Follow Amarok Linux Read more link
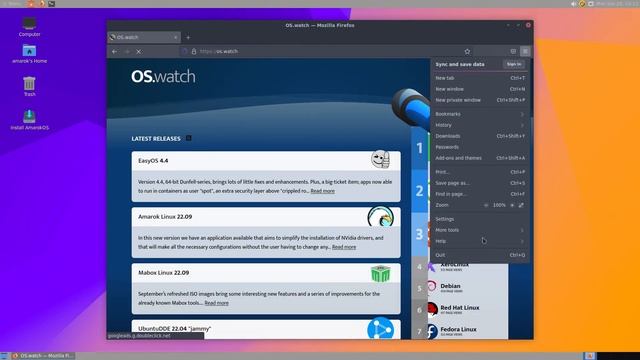 pyautogui.click(x=344, y=247)
